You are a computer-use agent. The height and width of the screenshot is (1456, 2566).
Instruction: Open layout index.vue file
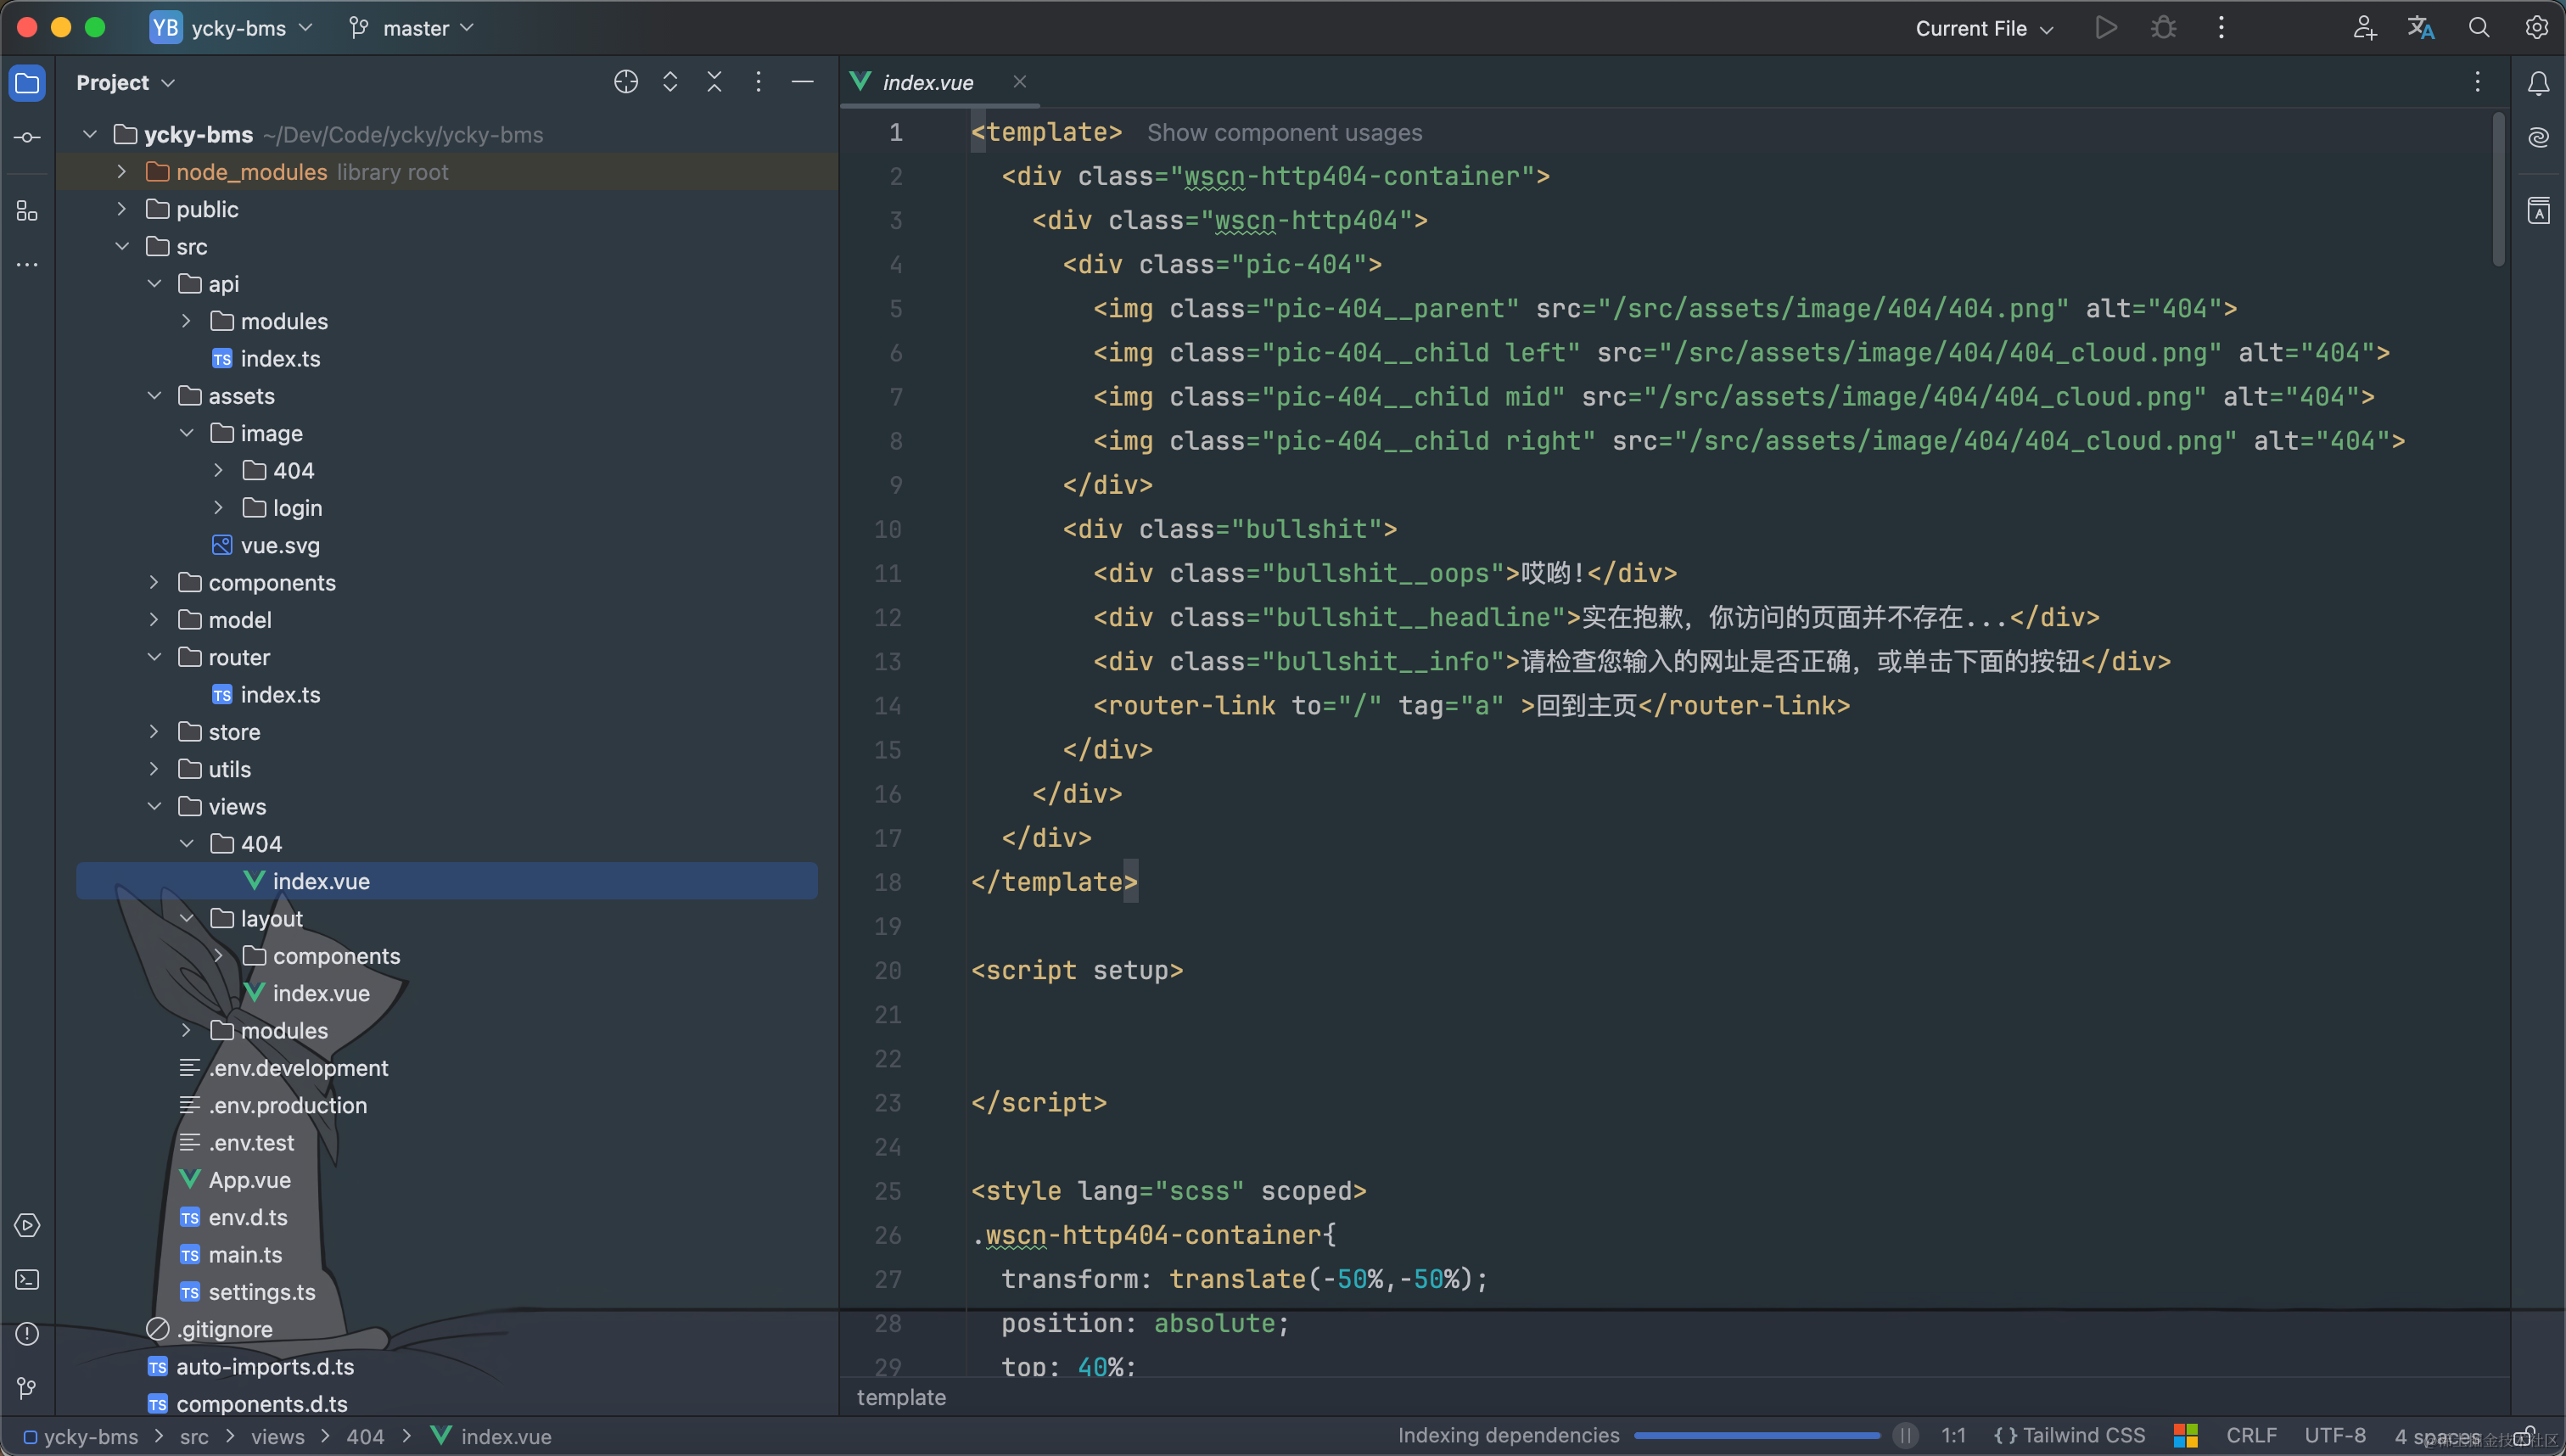coord(306,993)
